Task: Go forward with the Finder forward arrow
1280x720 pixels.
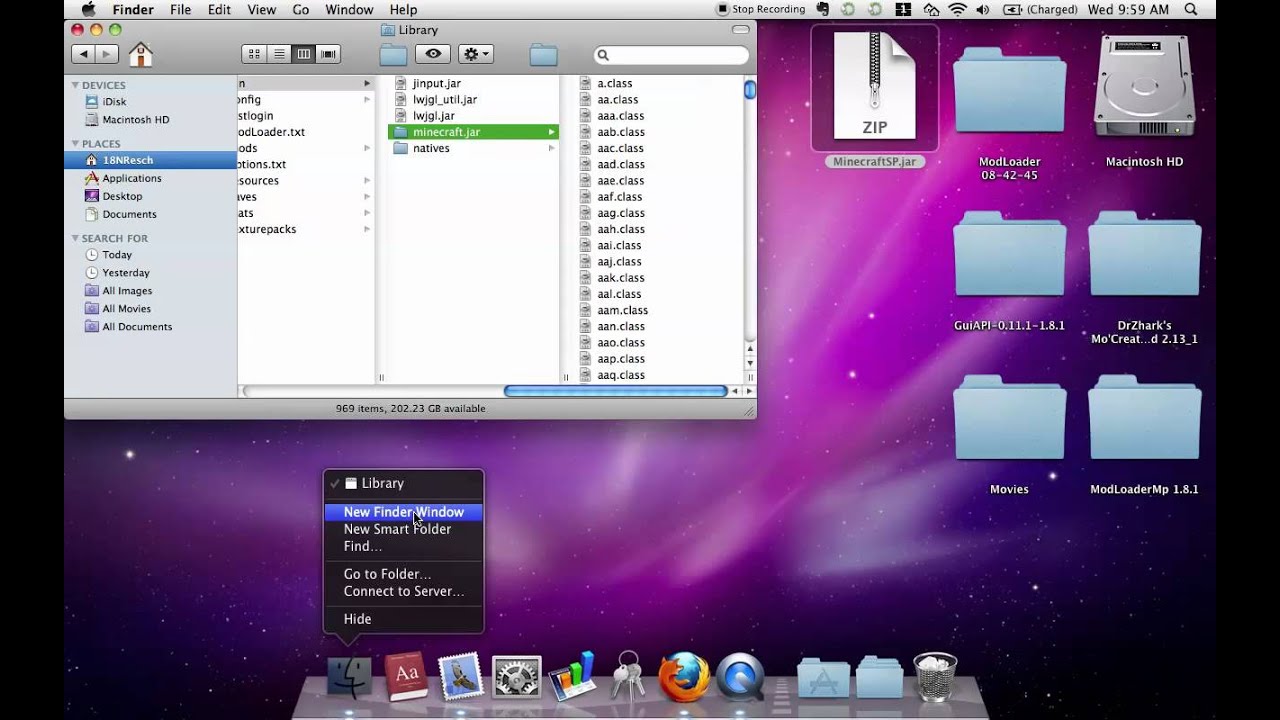Action: click(x=107, y=54)
